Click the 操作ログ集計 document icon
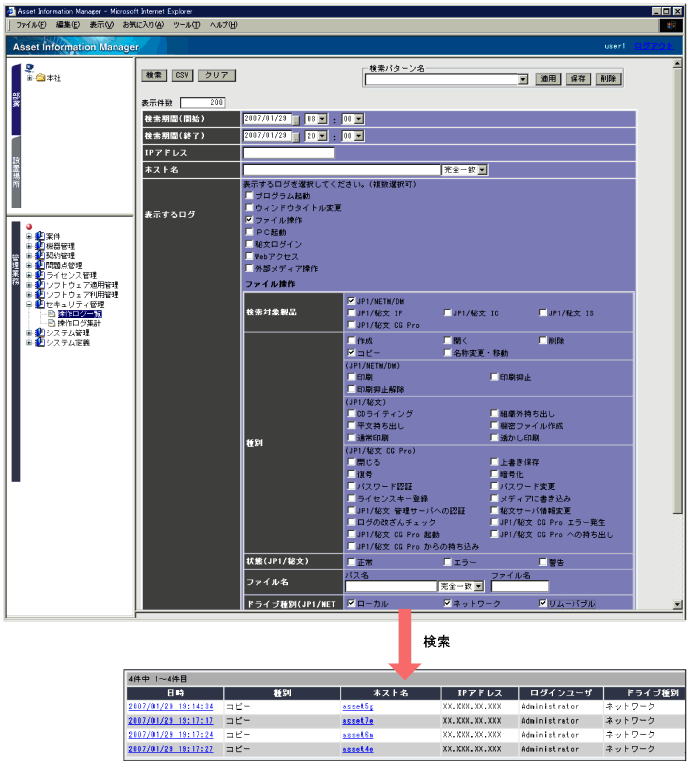The width and height of the screenshot is (688, 763). coord(51,324)
